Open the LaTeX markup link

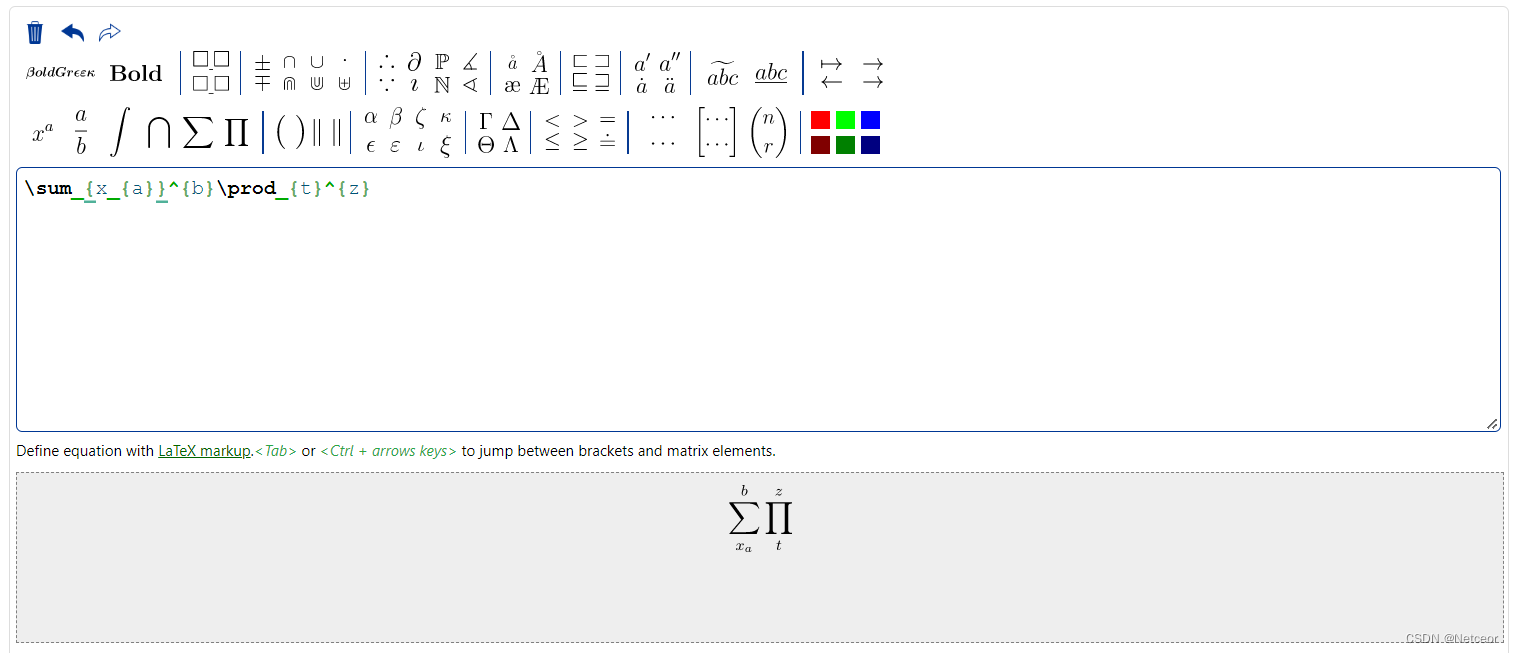204,451
